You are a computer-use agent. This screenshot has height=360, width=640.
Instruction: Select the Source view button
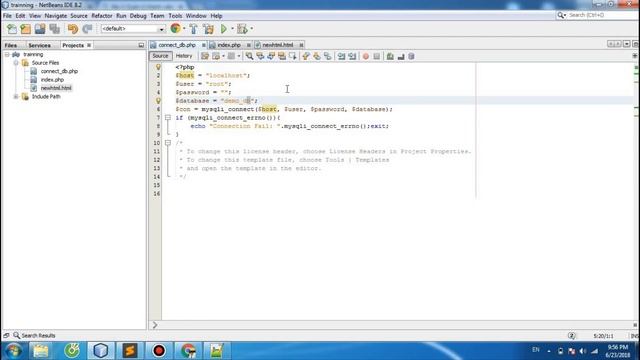[x=160, y=56]
